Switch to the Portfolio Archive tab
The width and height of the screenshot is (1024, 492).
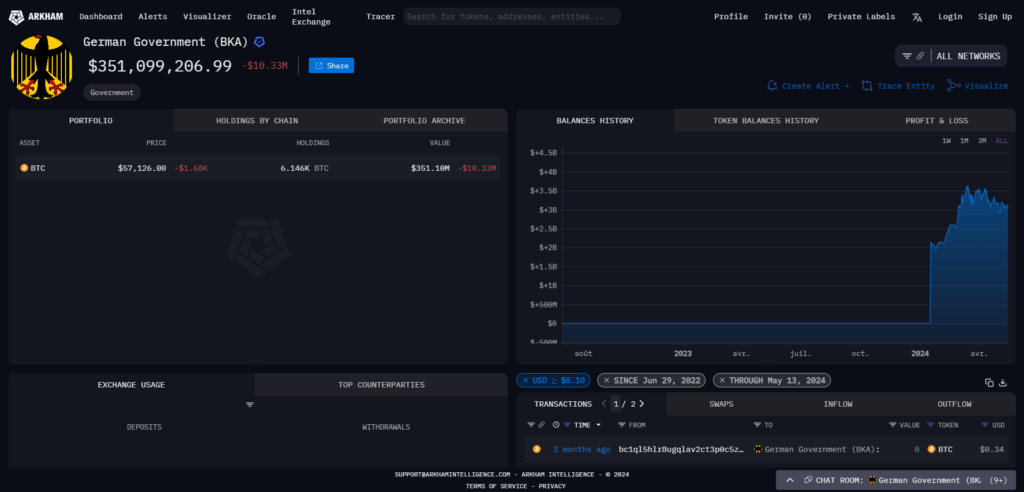[424, 121]
